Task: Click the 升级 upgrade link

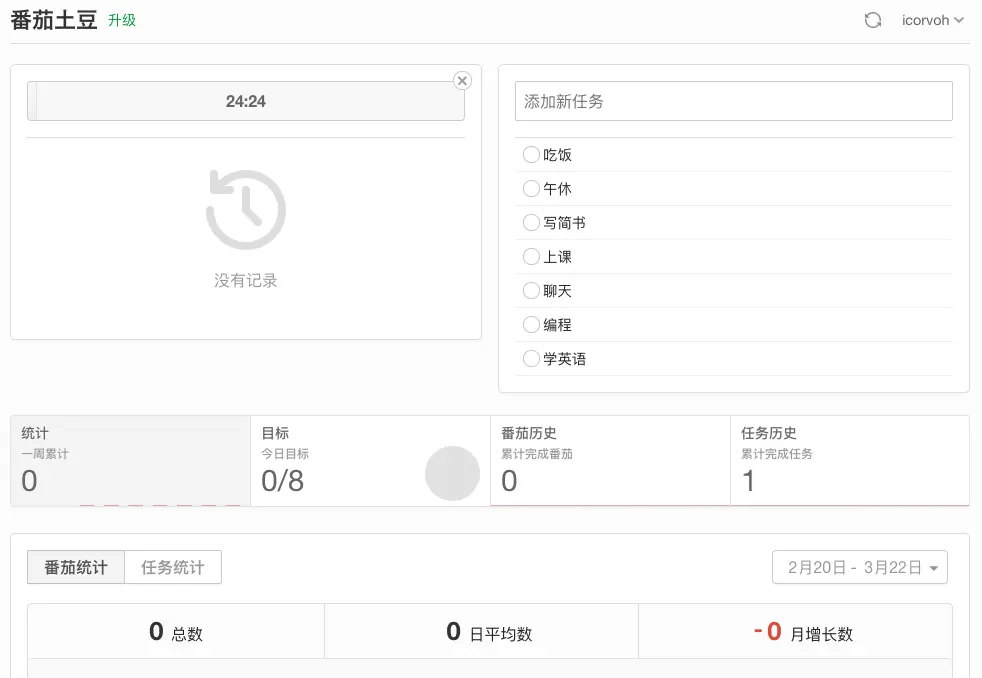Action: click(x=121, y=21)
